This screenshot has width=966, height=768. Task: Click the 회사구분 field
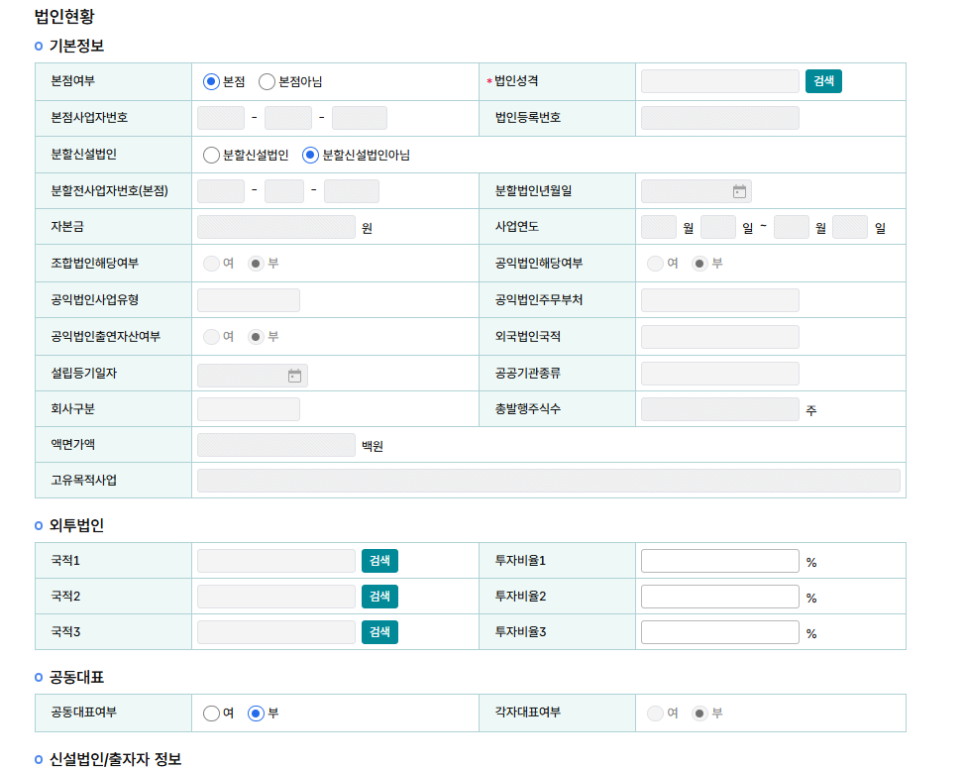pyautogui.click(x=248, y=409)
